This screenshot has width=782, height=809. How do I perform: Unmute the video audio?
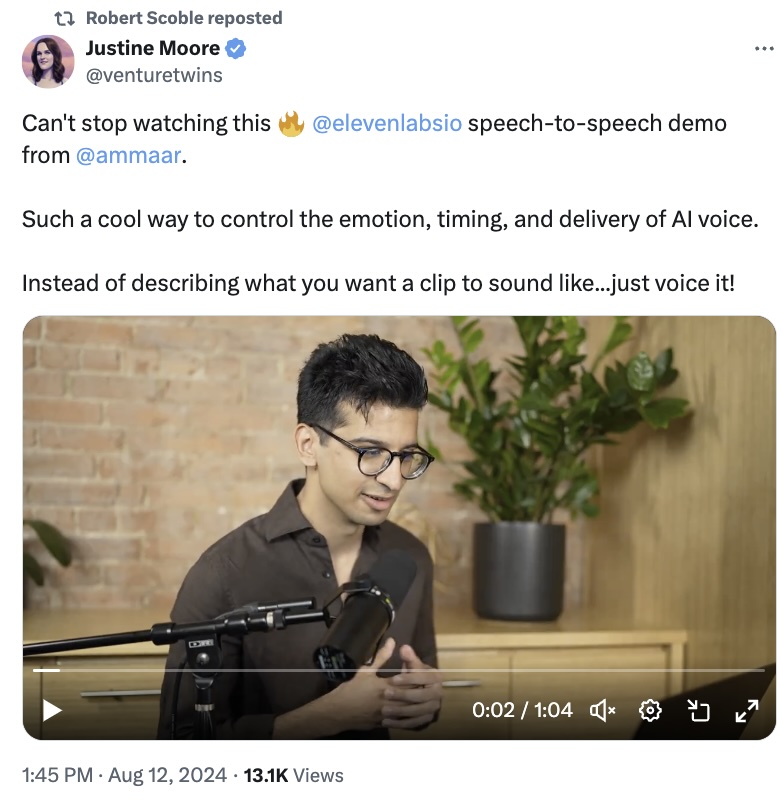(602, 710)
